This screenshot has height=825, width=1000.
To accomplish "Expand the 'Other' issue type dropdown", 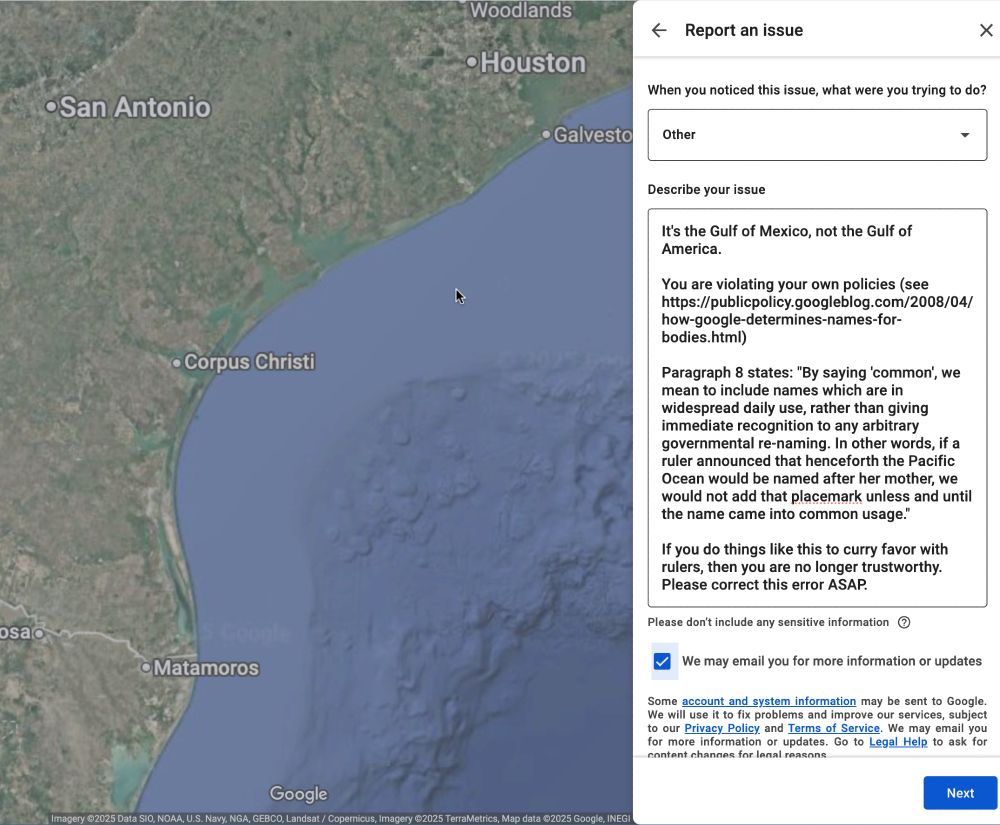I will [817, 135].
